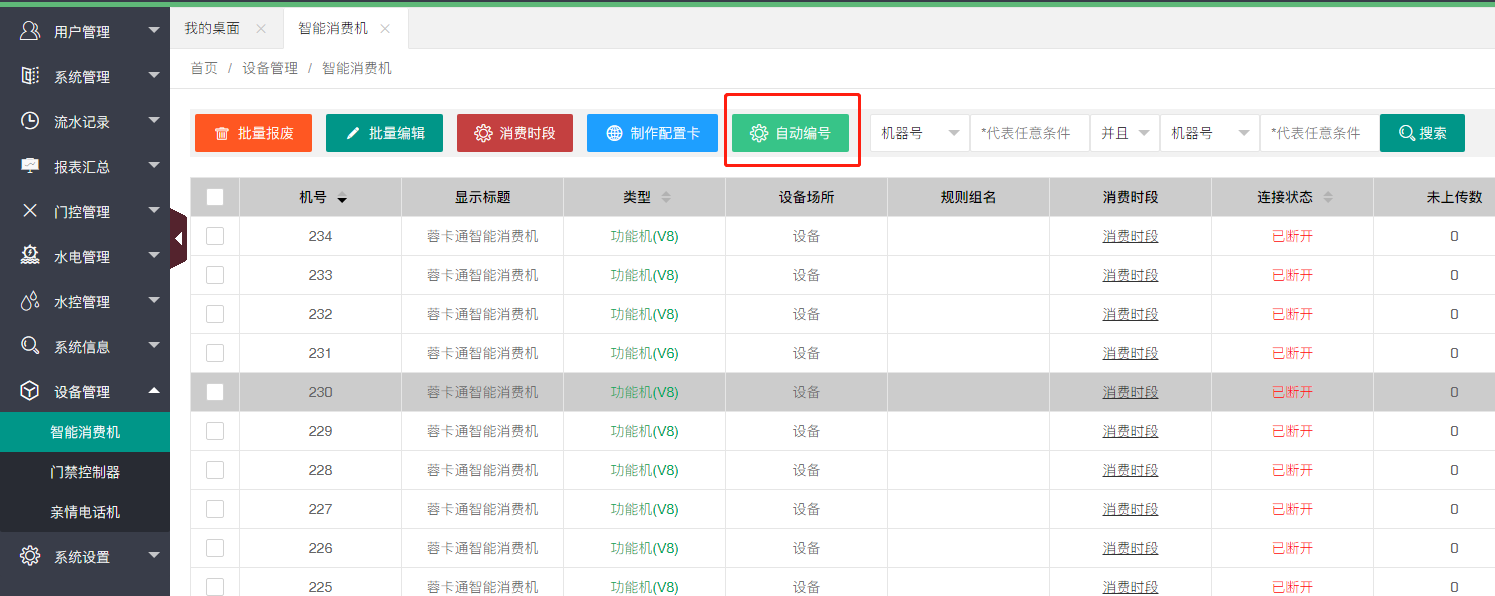Open the first 机器号 filter dropdown
Screen dimensions: 1495x596
tap(919, 133)
